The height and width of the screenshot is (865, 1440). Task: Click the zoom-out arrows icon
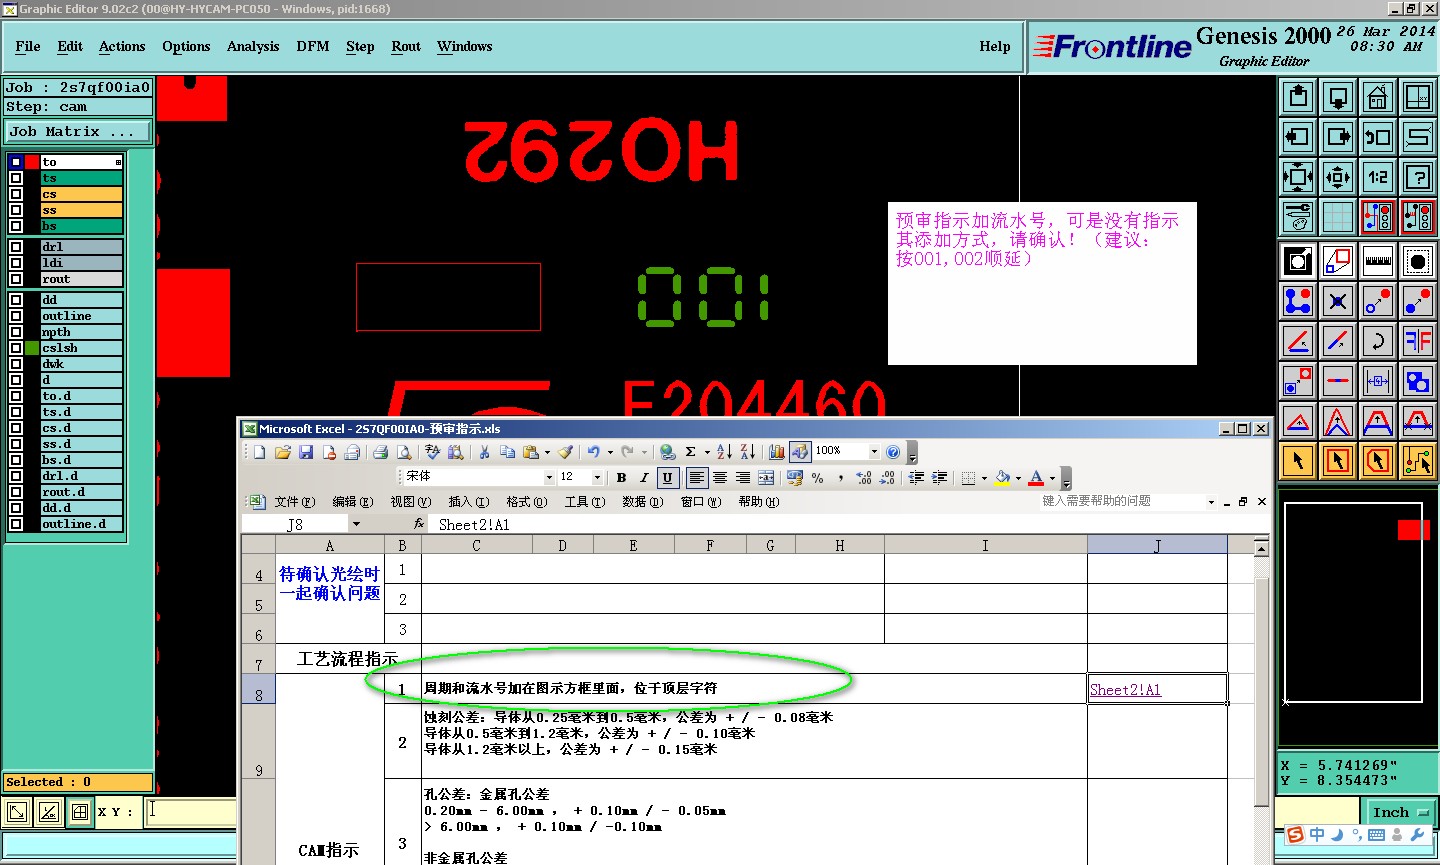pyautogui.click(x=1298, y=177)
